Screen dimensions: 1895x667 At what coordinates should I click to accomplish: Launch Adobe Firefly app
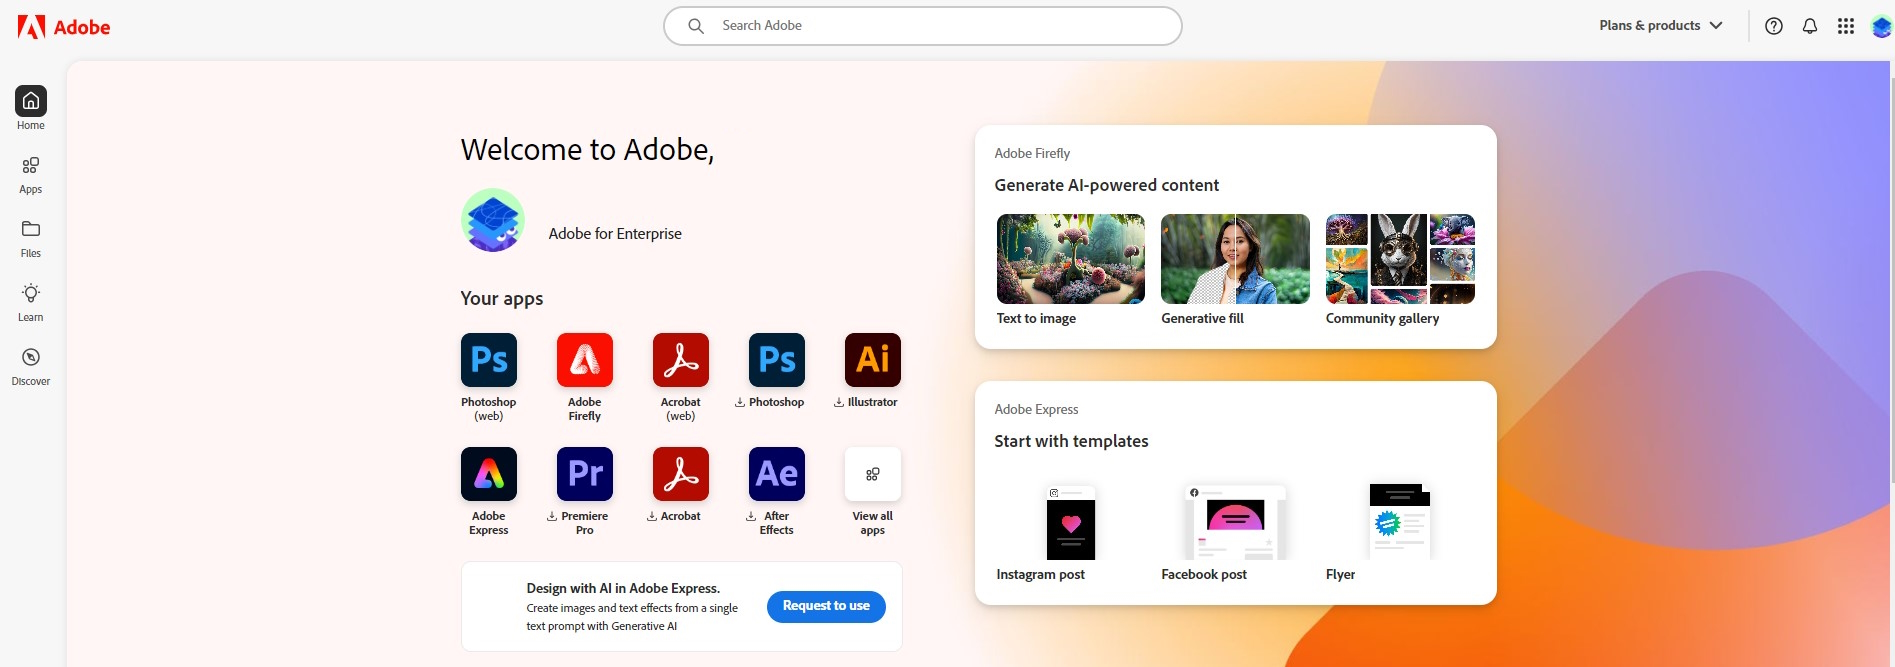coord(585,360)
